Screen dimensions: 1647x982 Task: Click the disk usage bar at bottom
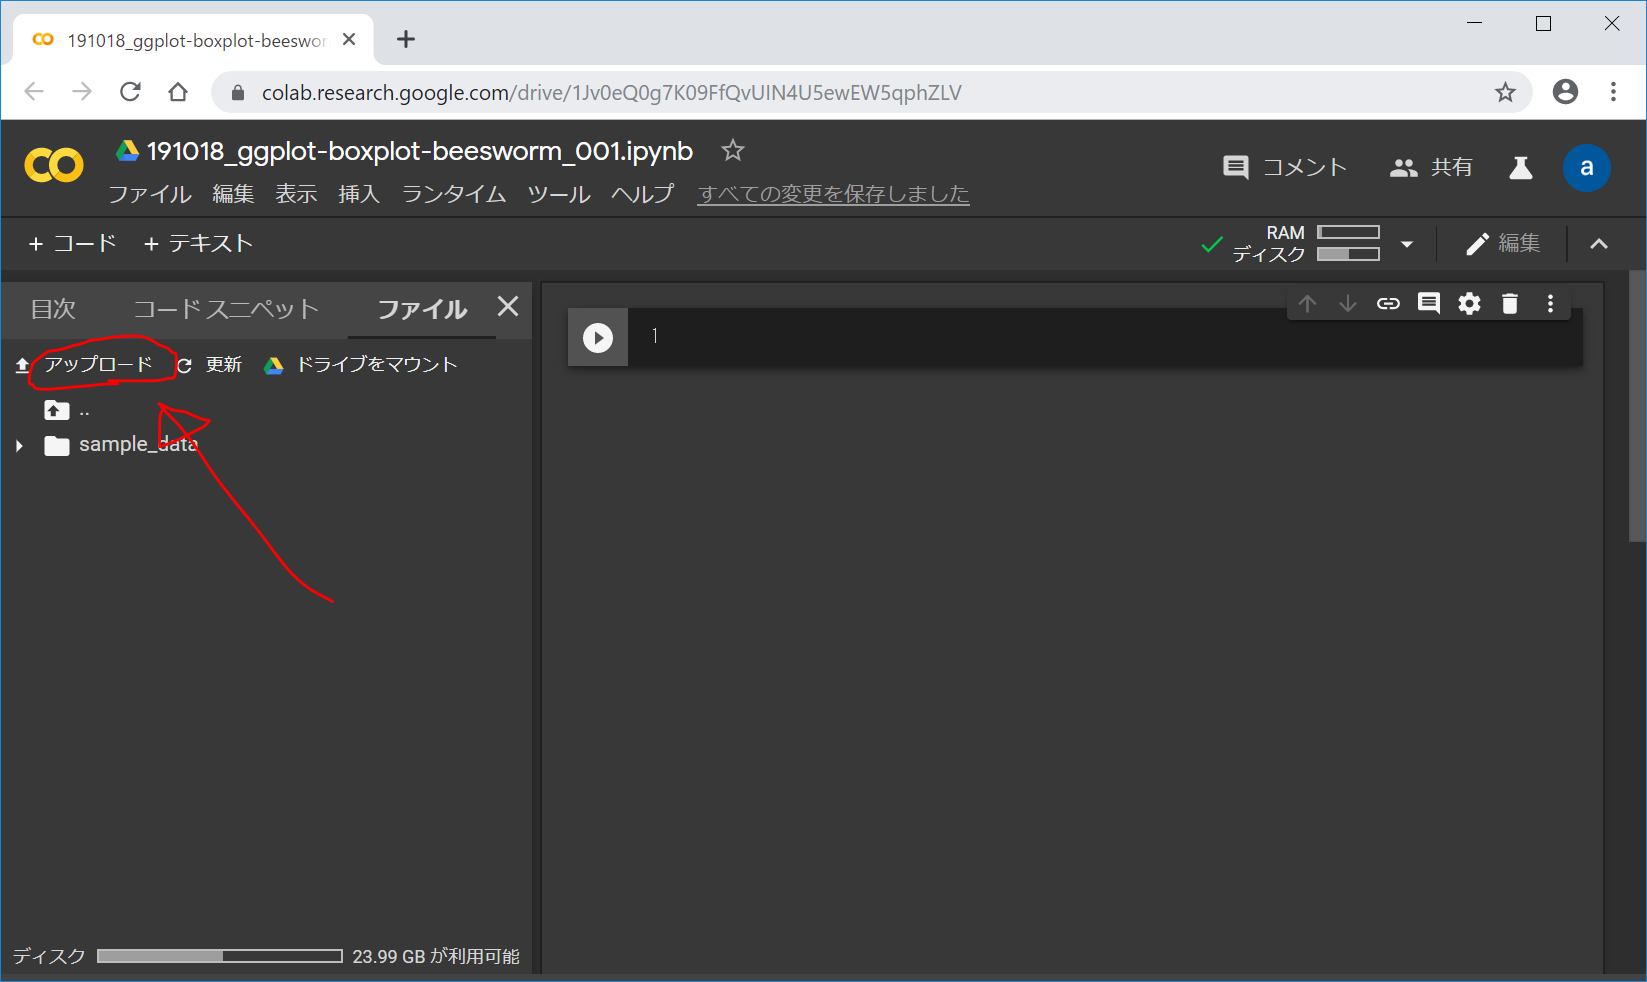(x=220, y=956)
